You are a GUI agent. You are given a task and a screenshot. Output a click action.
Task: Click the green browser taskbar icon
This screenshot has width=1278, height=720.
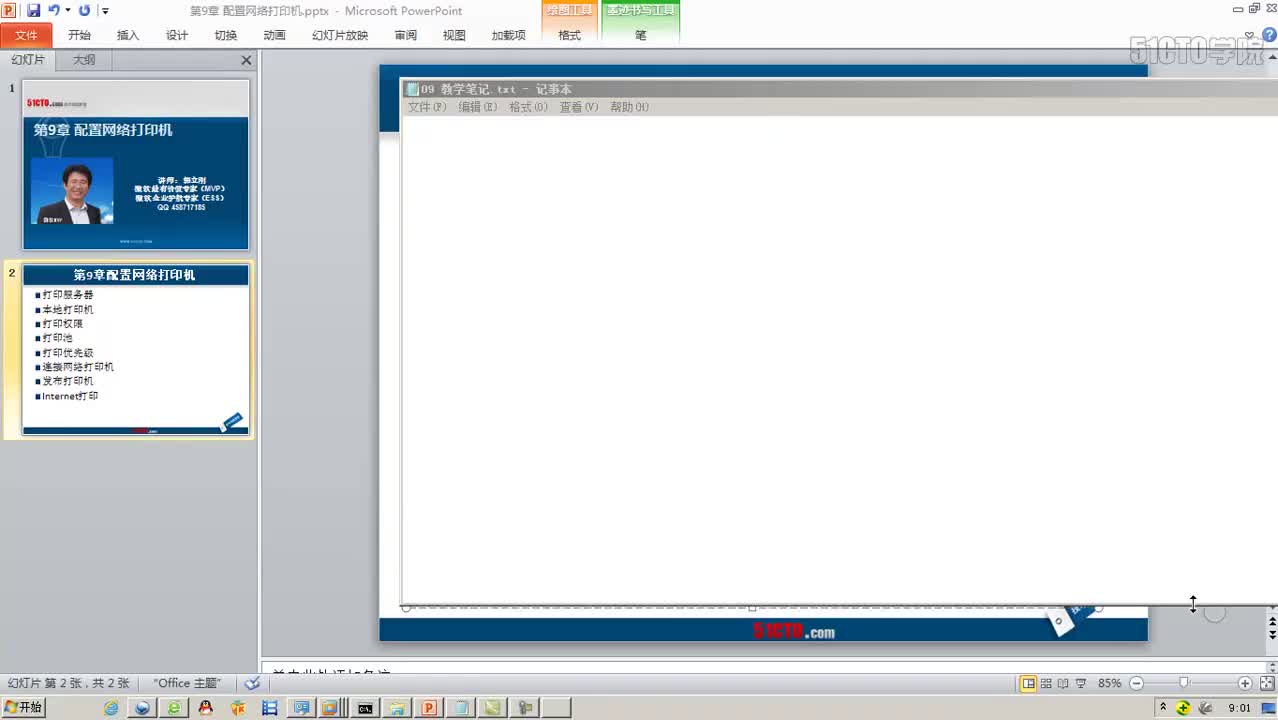point(174,707)
